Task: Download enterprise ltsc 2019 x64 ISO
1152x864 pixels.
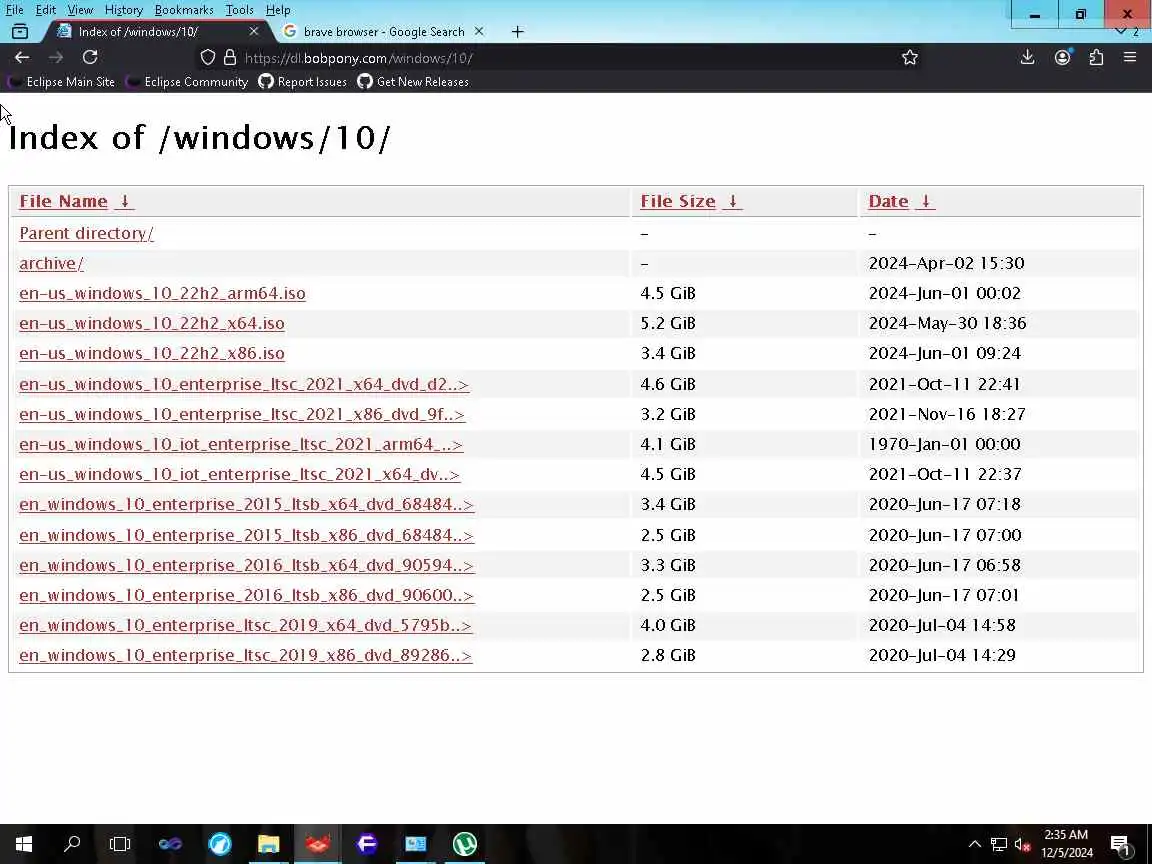Action: 245,625
